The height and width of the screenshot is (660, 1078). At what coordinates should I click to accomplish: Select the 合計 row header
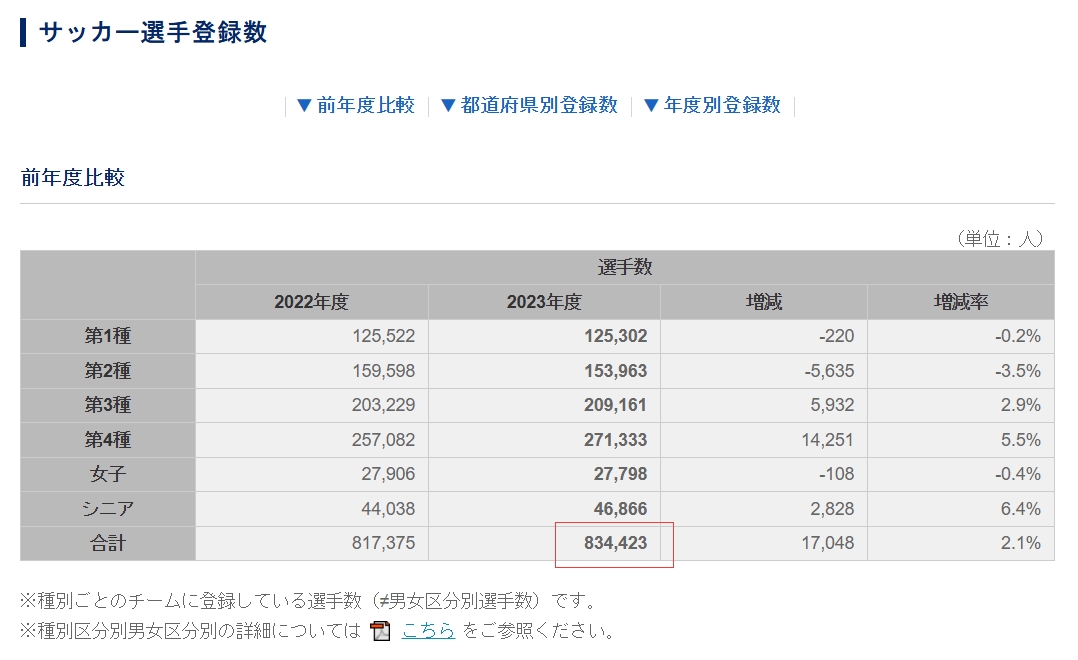coord(107,544)
